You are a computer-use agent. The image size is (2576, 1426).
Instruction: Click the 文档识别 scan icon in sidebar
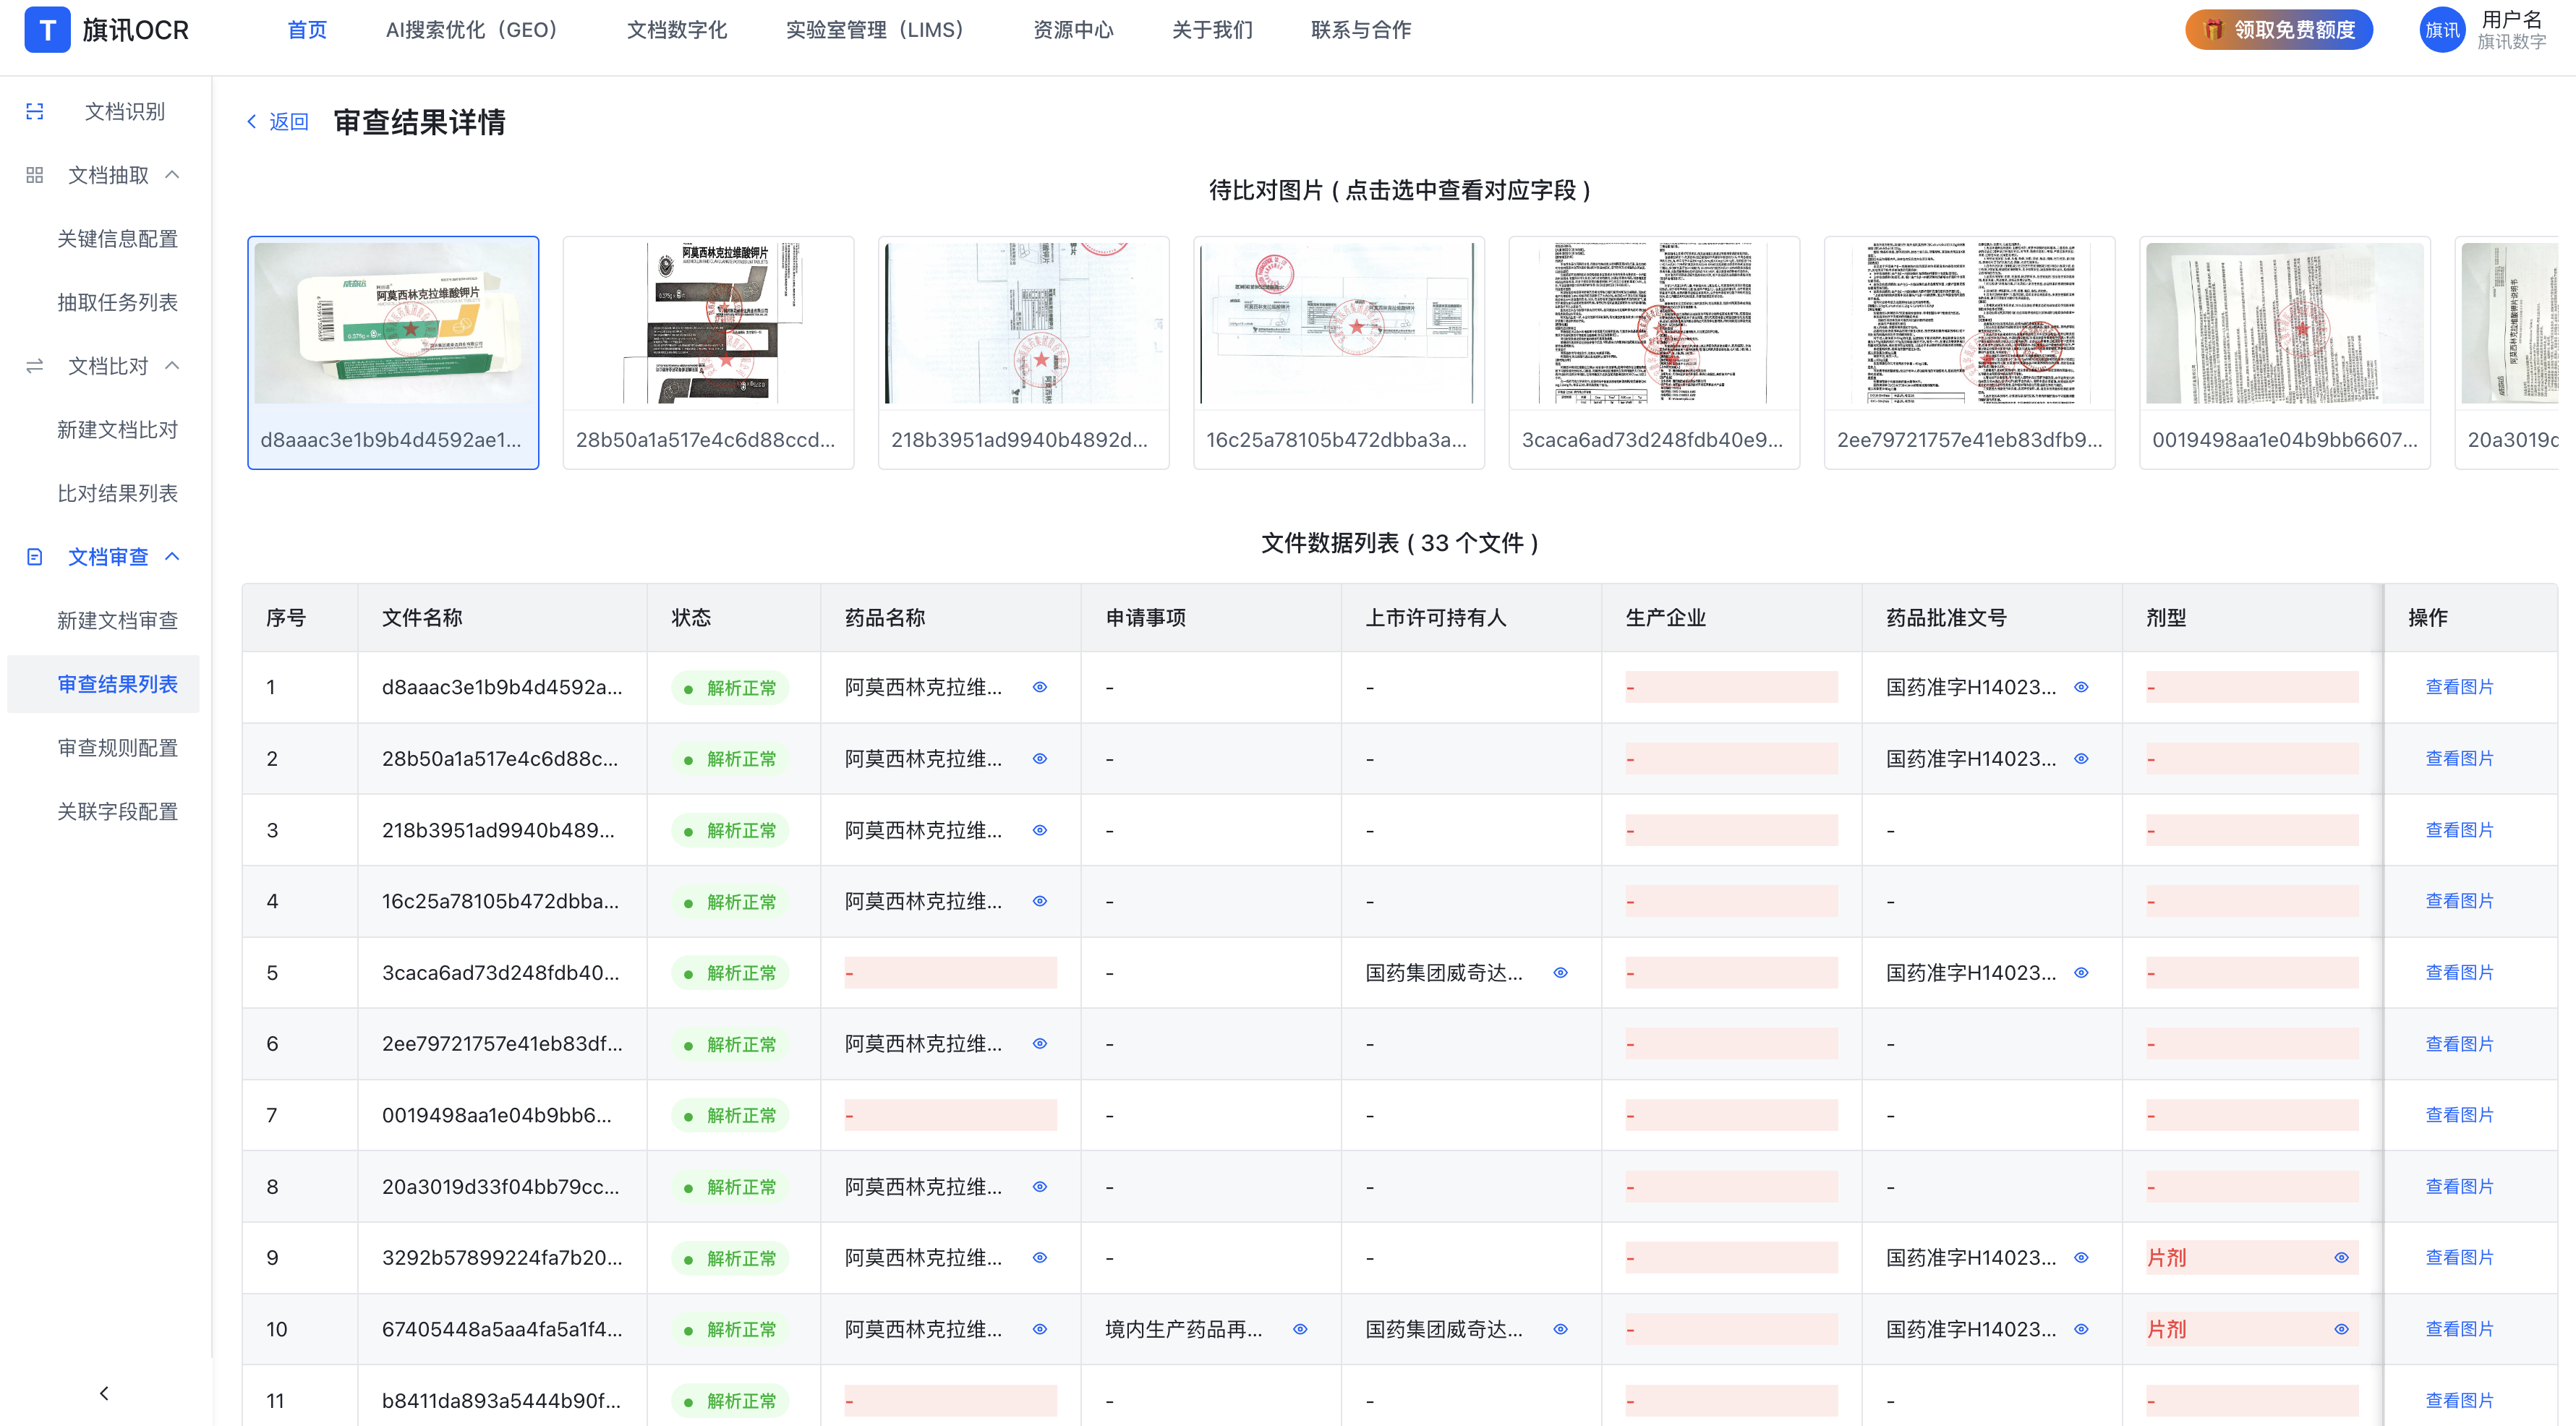pos(35,111)
